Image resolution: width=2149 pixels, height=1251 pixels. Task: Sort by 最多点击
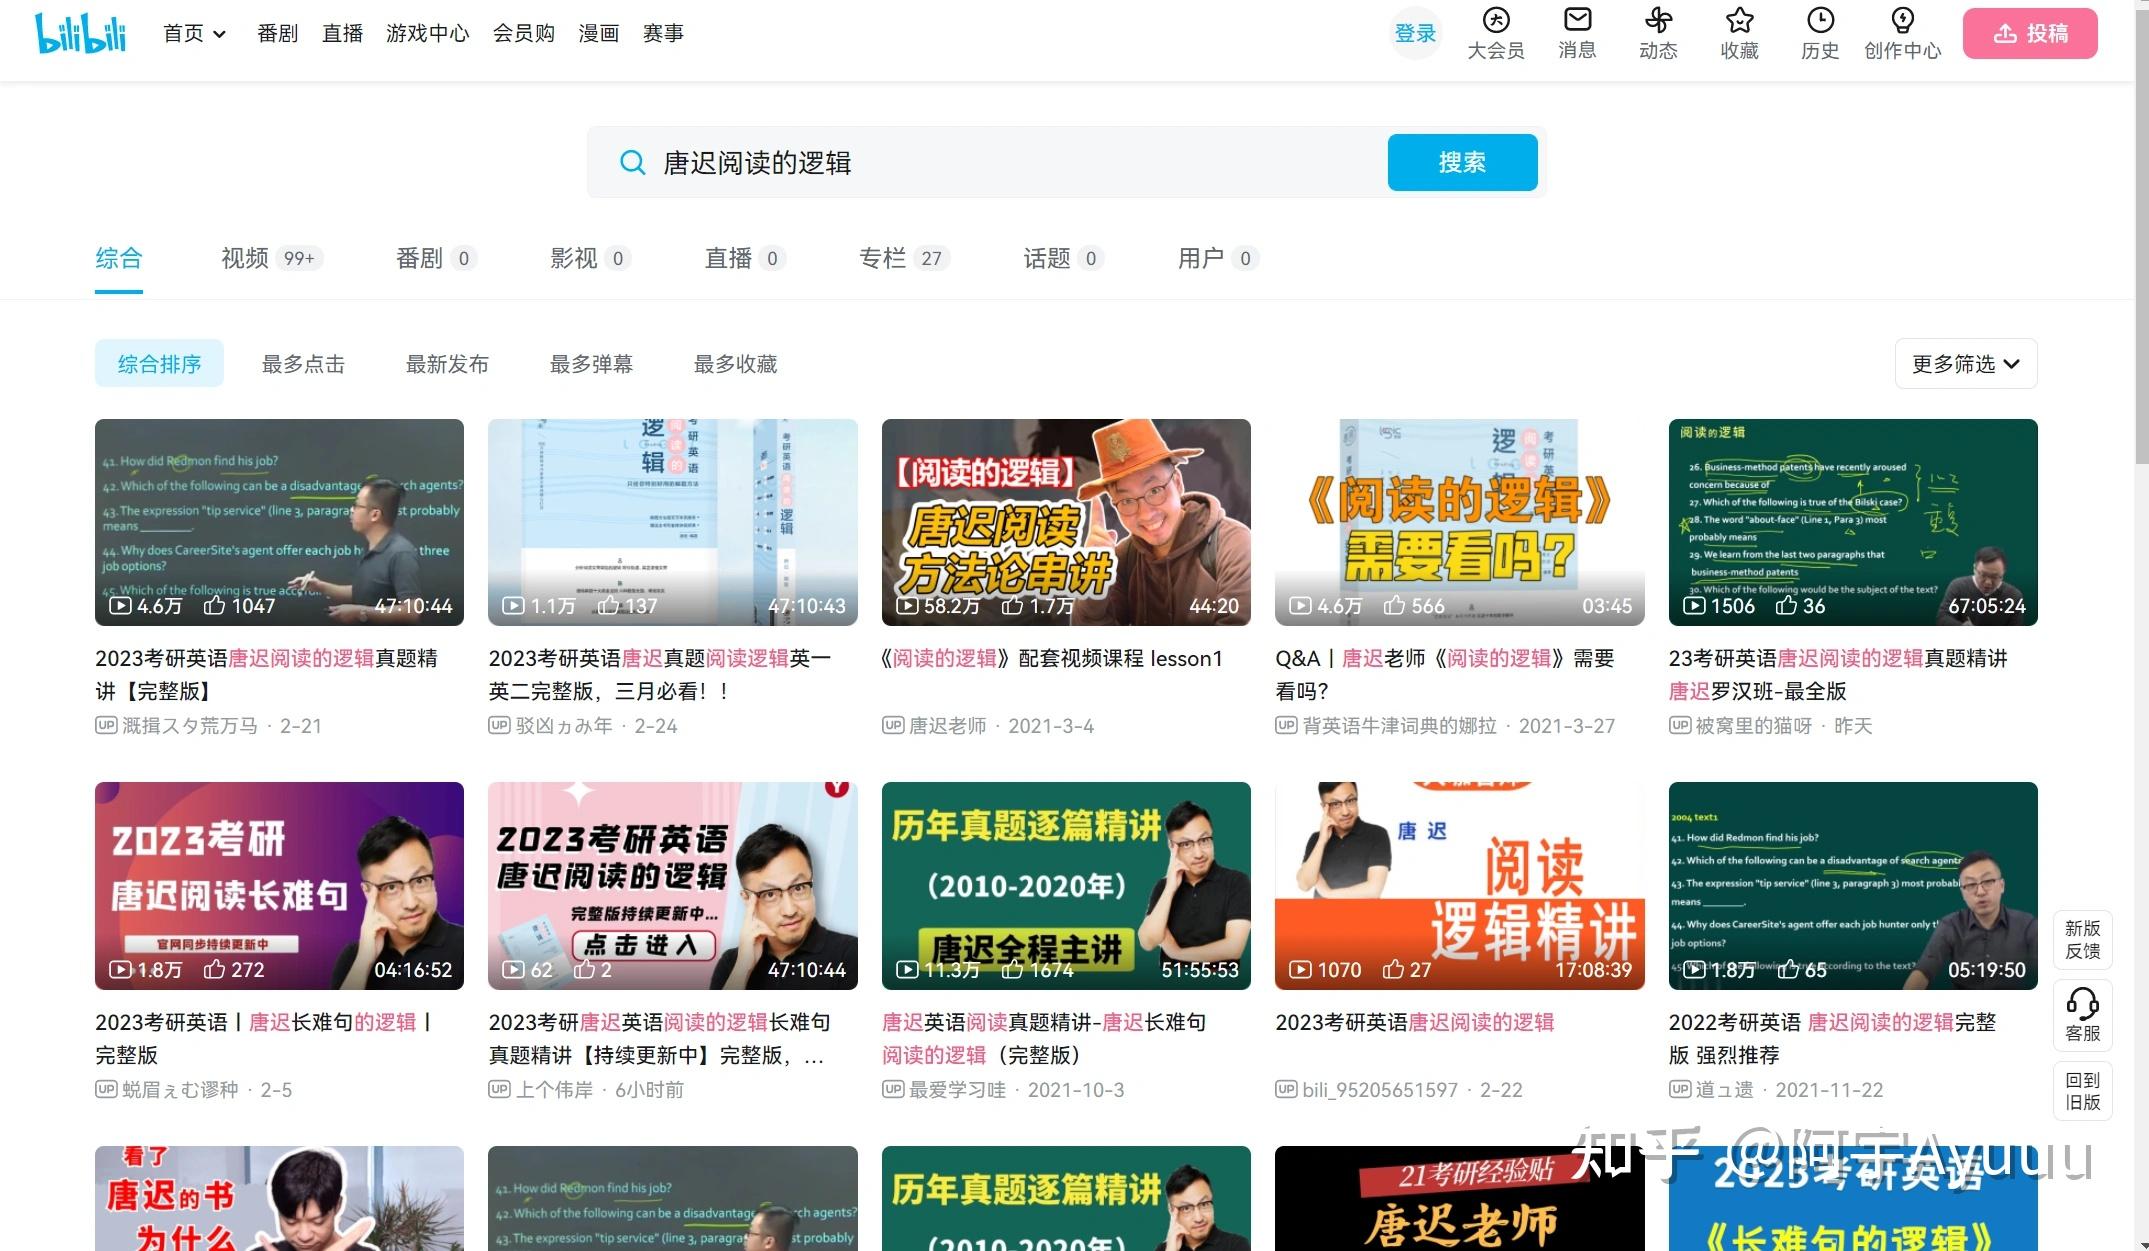(x=303, y=364)
